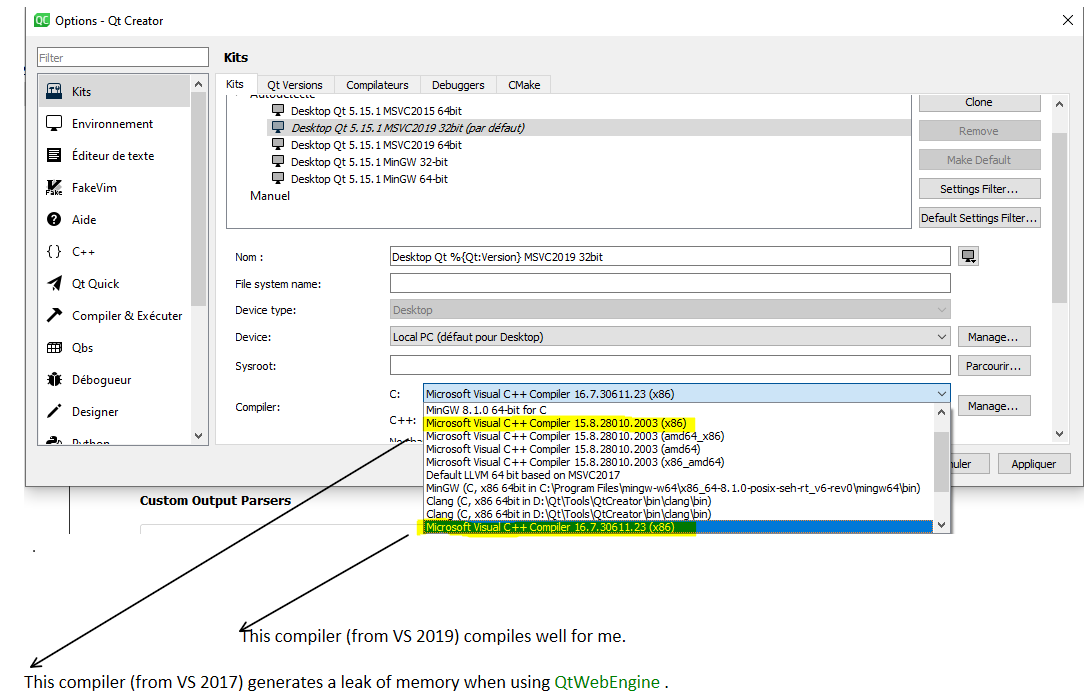The height and width of the screenshot is (692, 1084).
Task: Open the Compiler & Exécuter hammer icon
Action: [x=54, y=315]
